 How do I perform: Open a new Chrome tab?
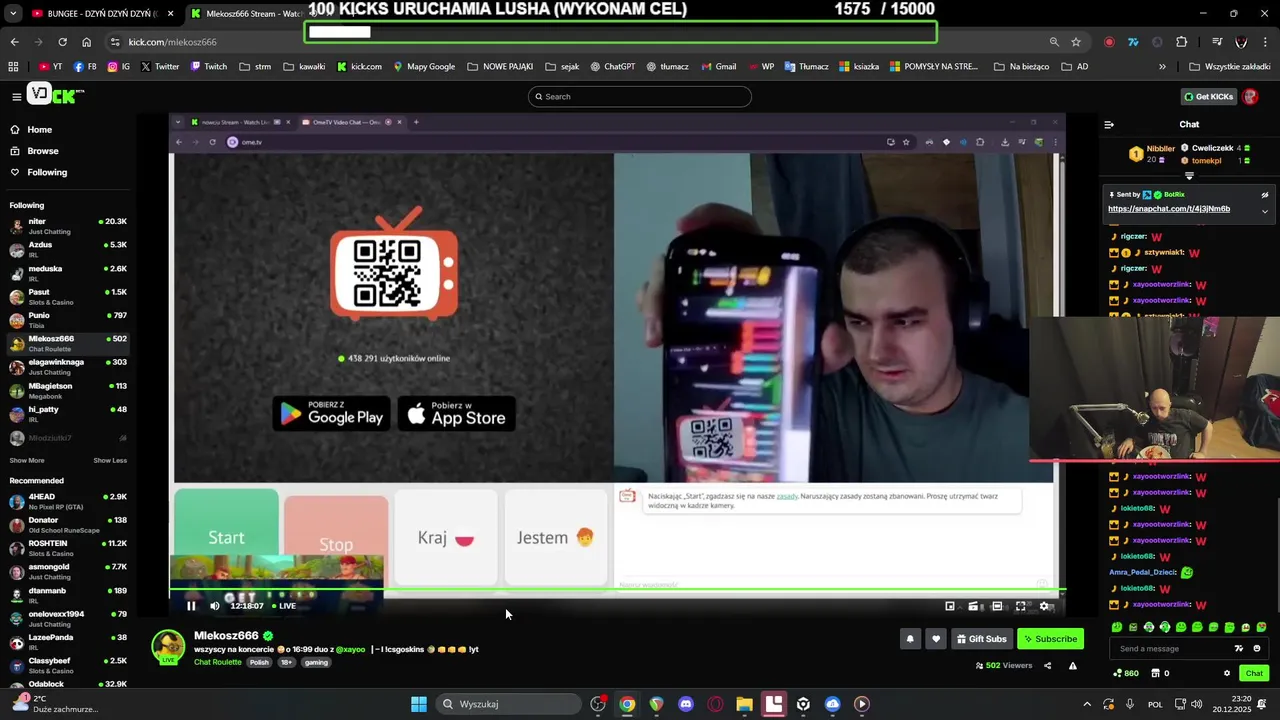click(x=354, y=14)
